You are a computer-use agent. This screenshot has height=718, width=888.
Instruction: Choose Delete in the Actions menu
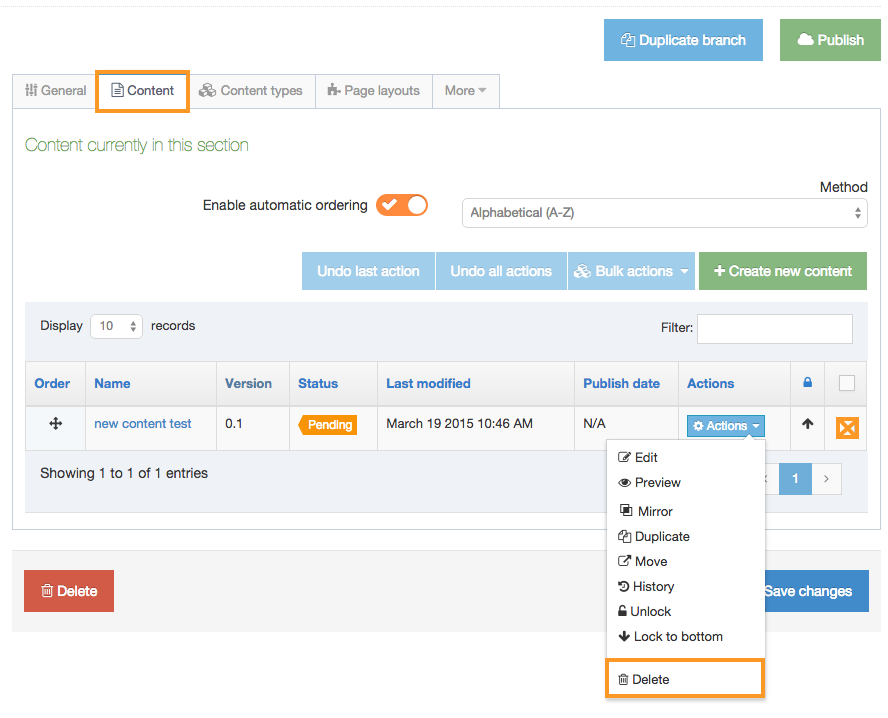[650, 679]
